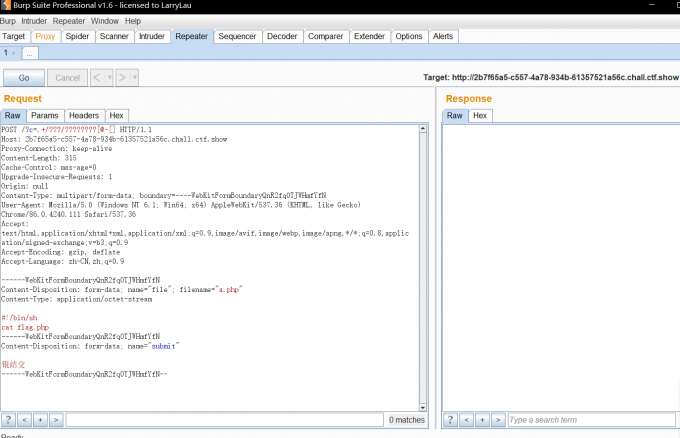Image resolution: width=680 pixels, height=438 pixels.
Task: Click the 'a.php' filename text
Action: pyautogui.click(x=229, y=290)
